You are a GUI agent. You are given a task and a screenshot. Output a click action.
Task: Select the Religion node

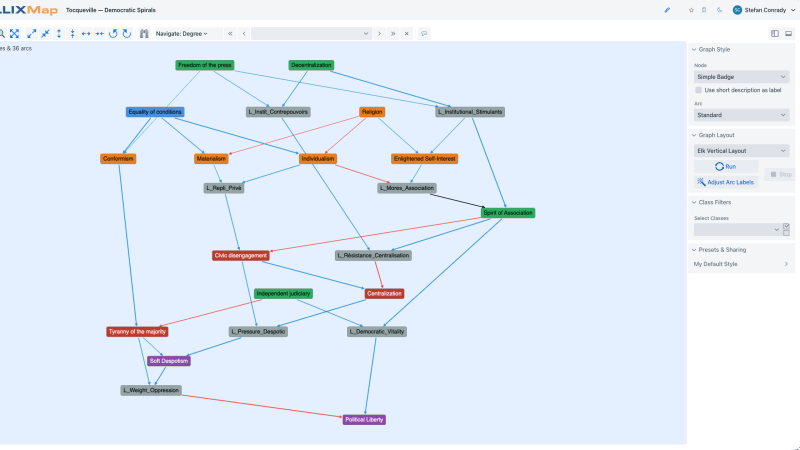pos(372,112)
